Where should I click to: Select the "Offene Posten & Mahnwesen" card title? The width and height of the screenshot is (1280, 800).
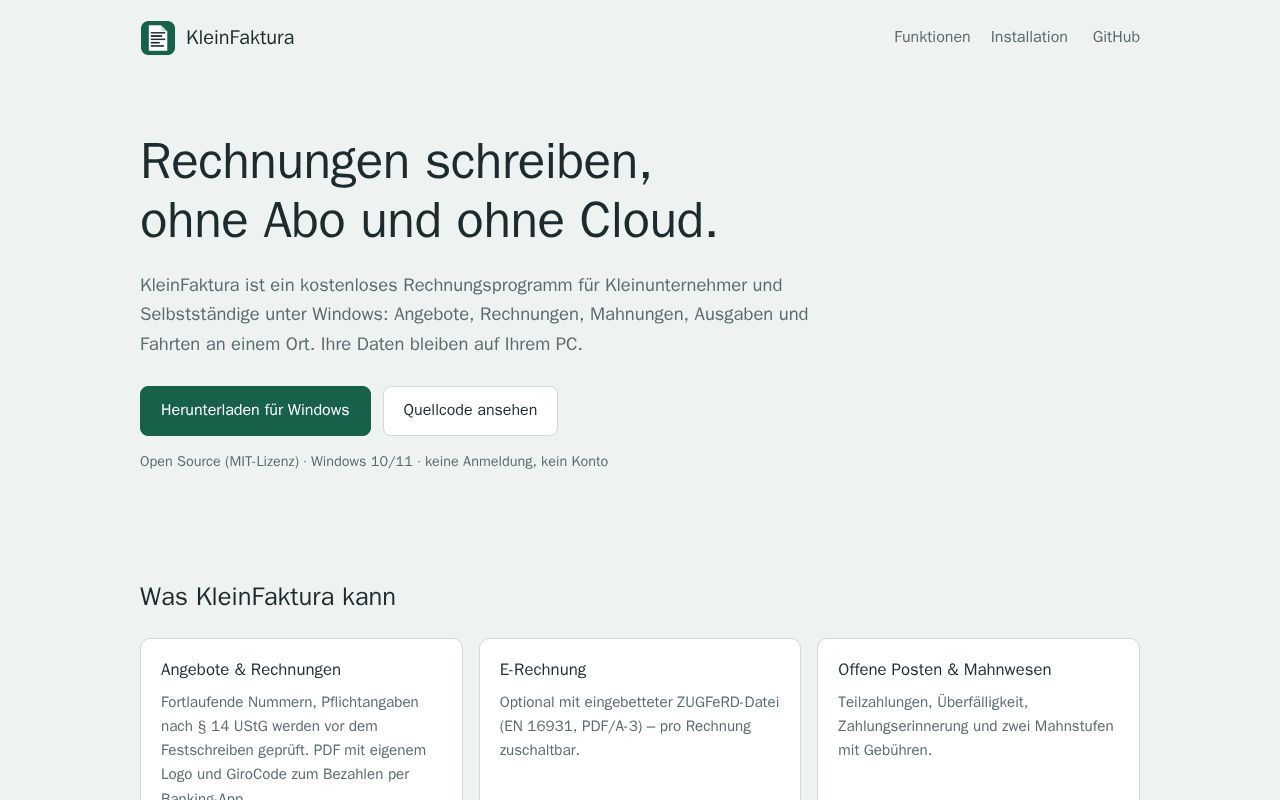pyautogui.click(x=945, y=670)
